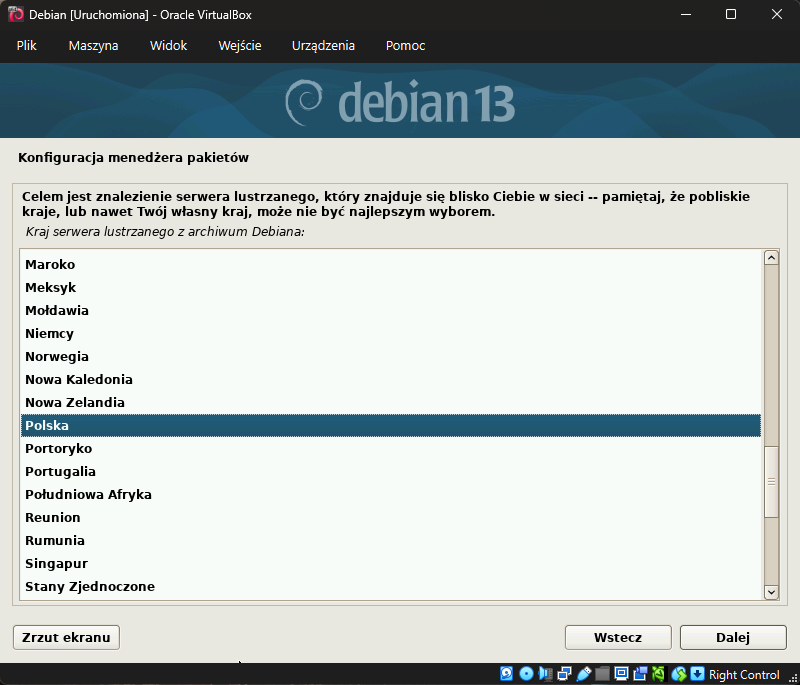This screenshot has height=685, width=800.
Task: Click the VirtualBox app icon in title bar
Action: 16,14
